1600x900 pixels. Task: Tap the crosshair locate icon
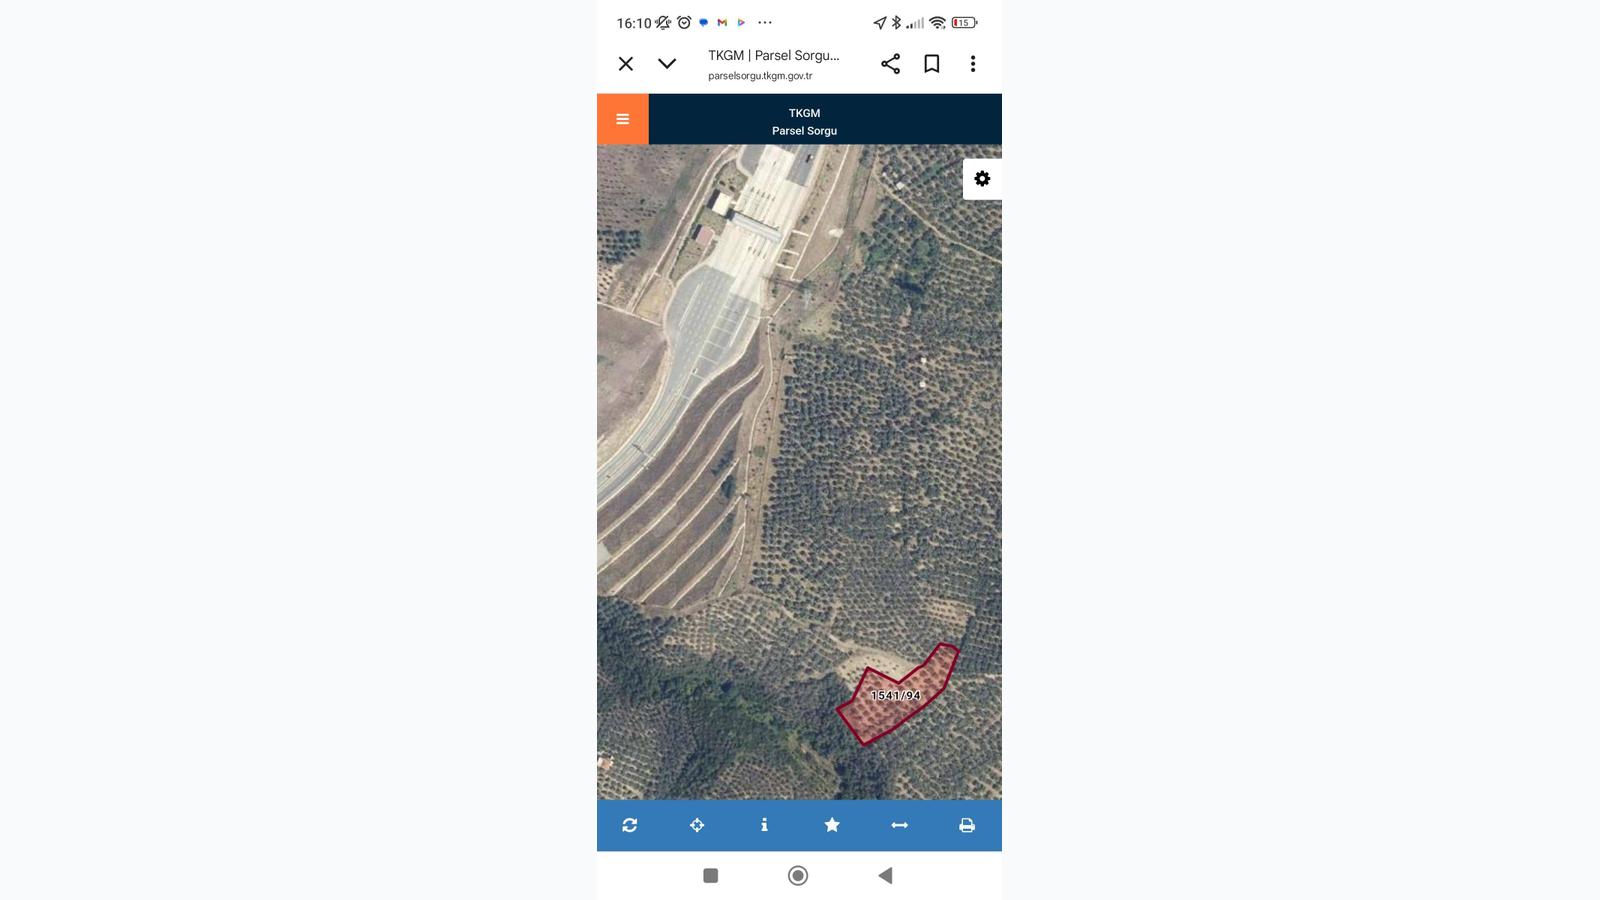[x=697, y=825]
